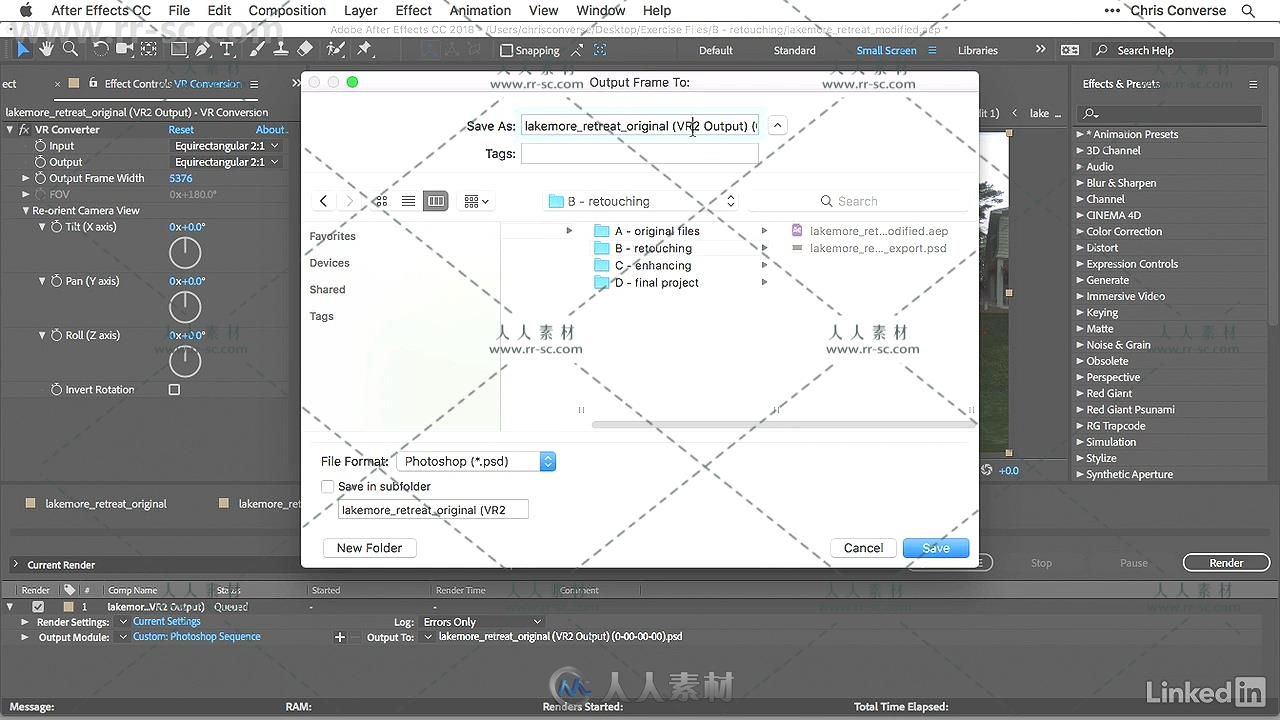The height and width of the screenshot is (720, 1280).
Task: Toggle the Snapping checkbox
Action: [x=506, y=50]
